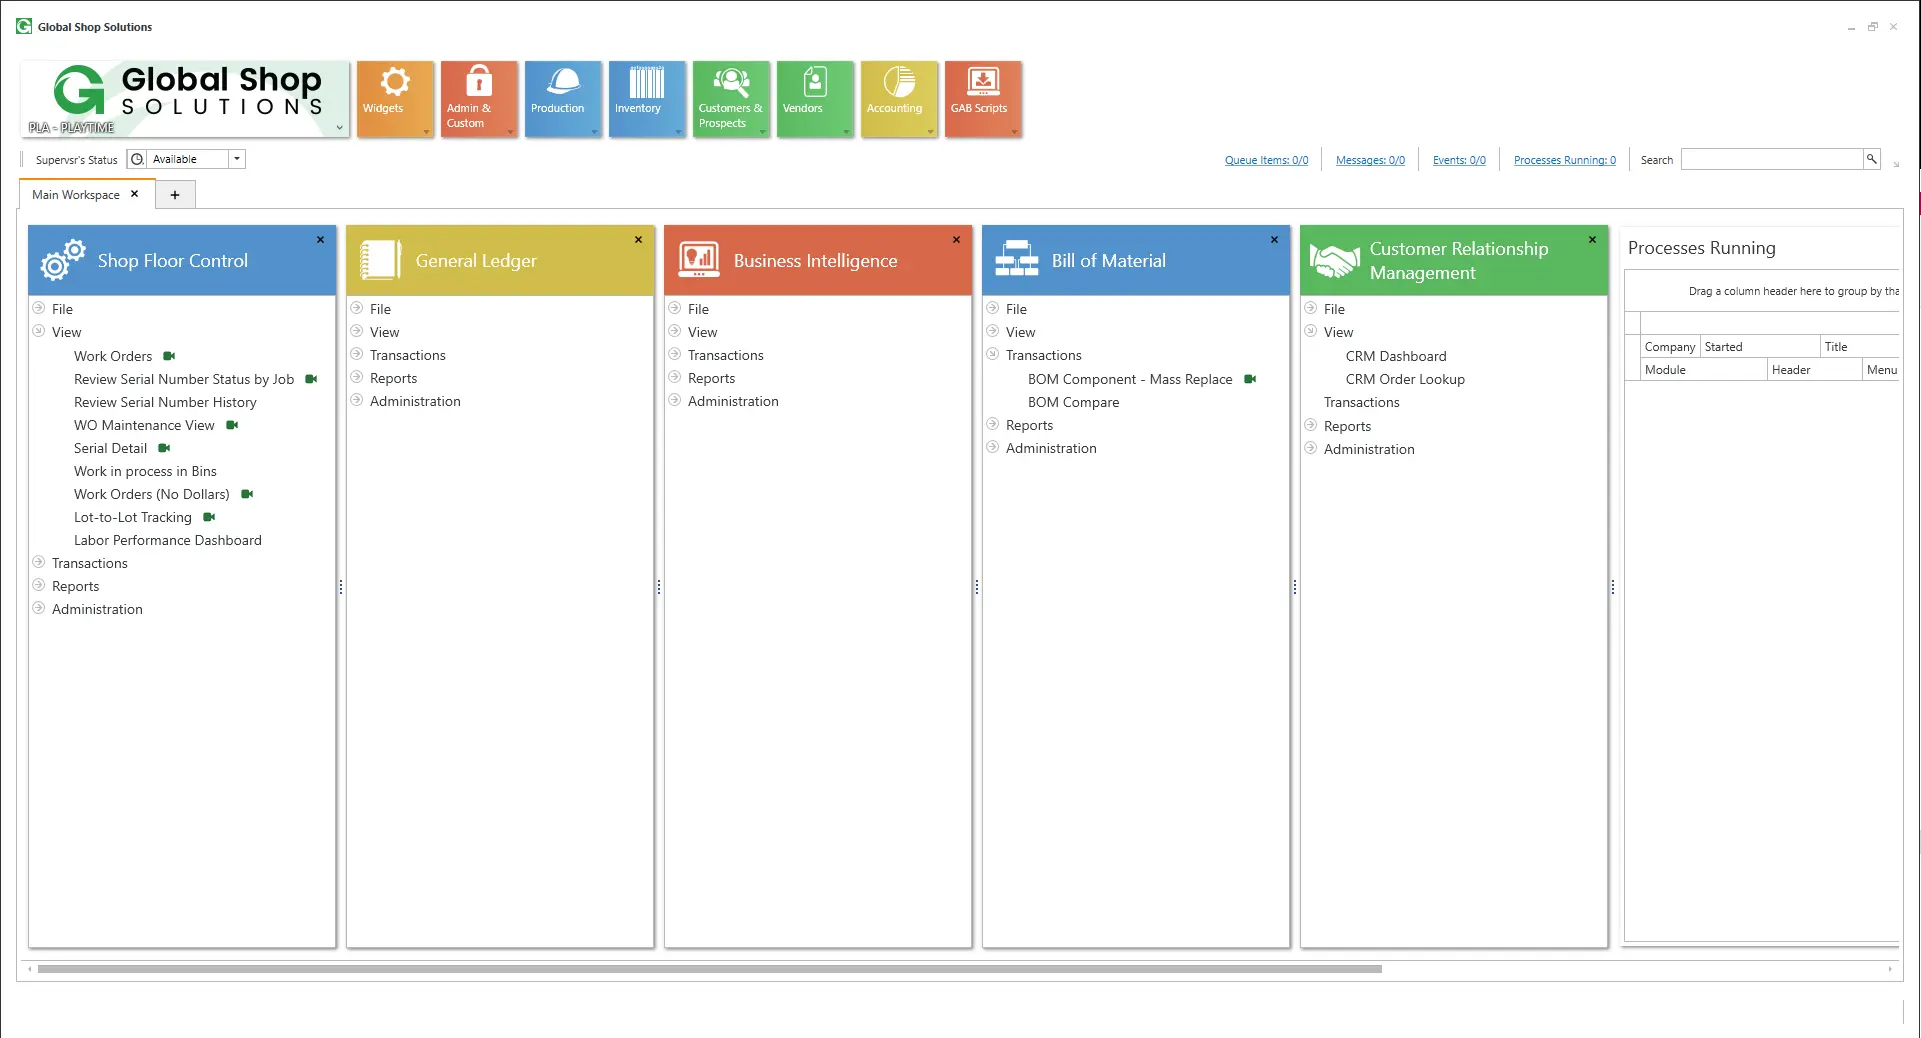Open the Vendors module tile
The height and width of the screenshot is (1038, 1921).
pyautogui.click(x=814, y=97)
